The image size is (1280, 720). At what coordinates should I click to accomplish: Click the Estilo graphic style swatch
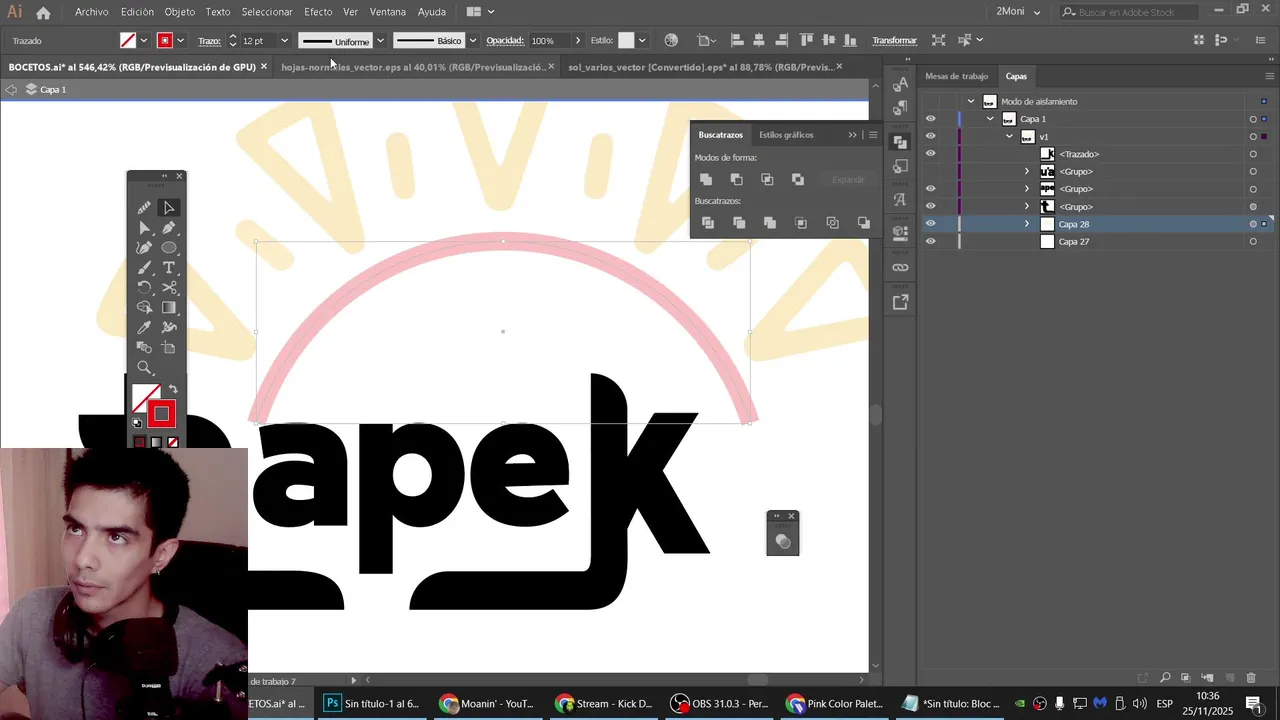tap(626, 40)
